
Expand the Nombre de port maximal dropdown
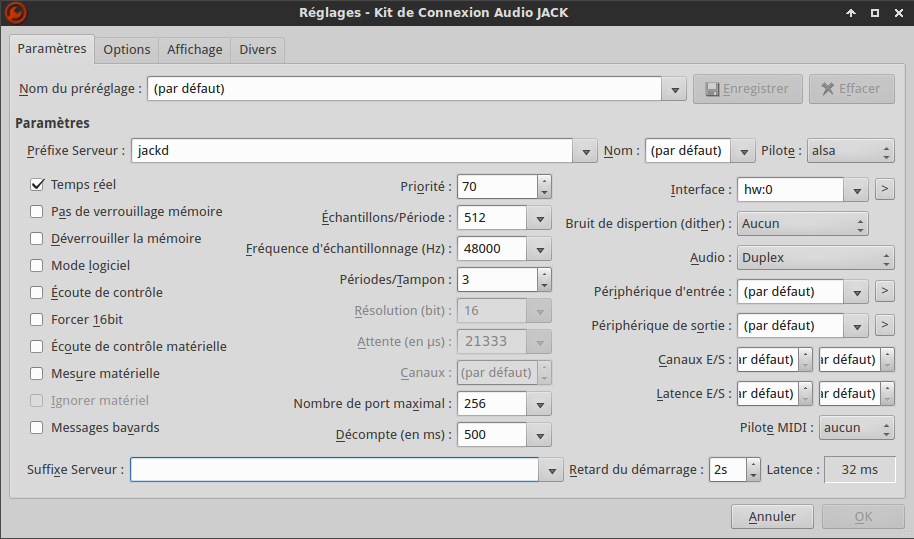pos(540,404)
